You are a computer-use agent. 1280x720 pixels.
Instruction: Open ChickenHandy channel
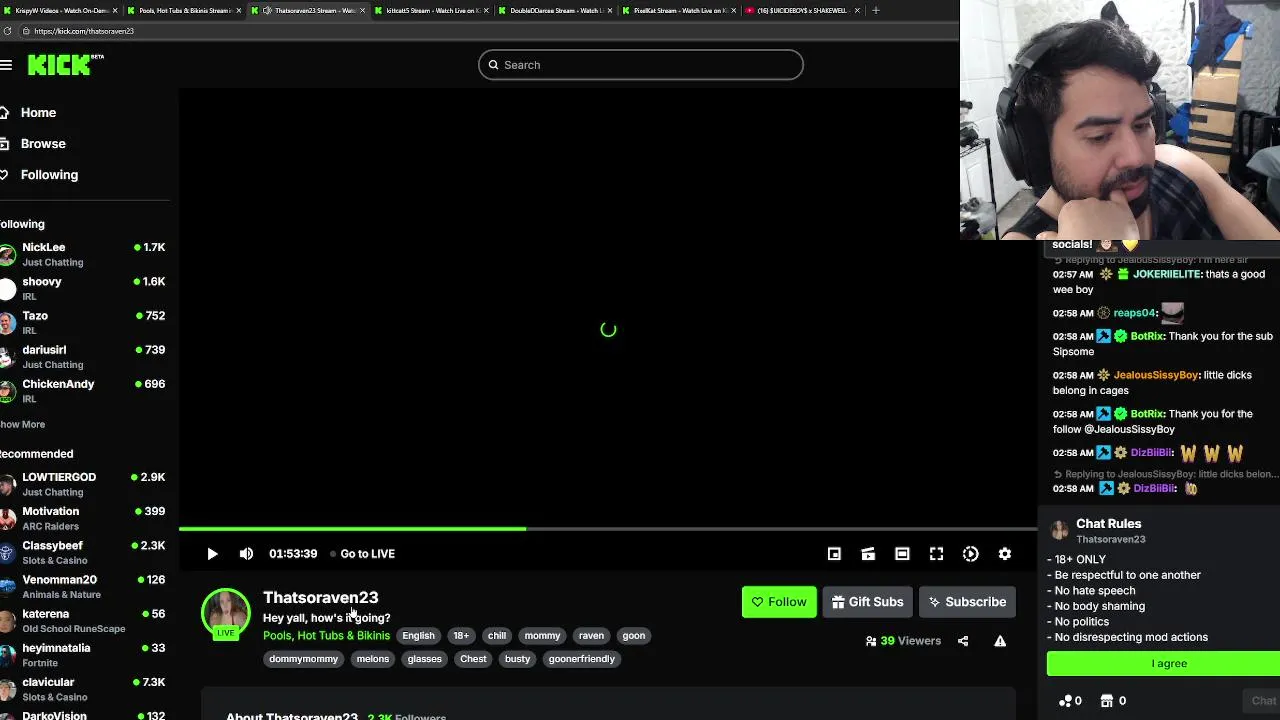coord(85,390)
